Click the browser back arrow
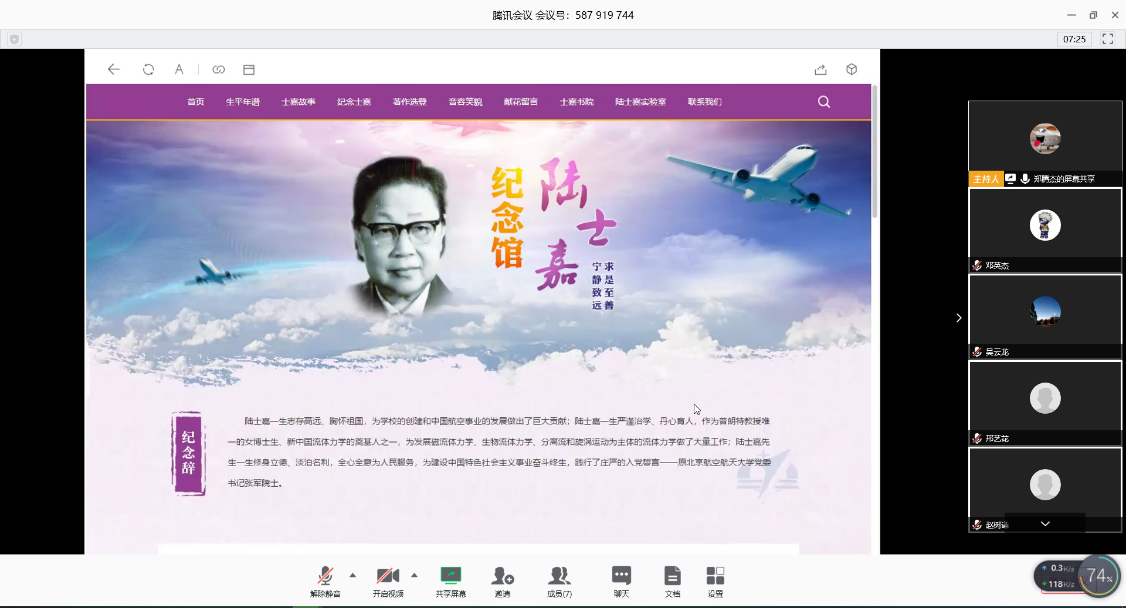 pyautogui.click(x=113, y=70)
